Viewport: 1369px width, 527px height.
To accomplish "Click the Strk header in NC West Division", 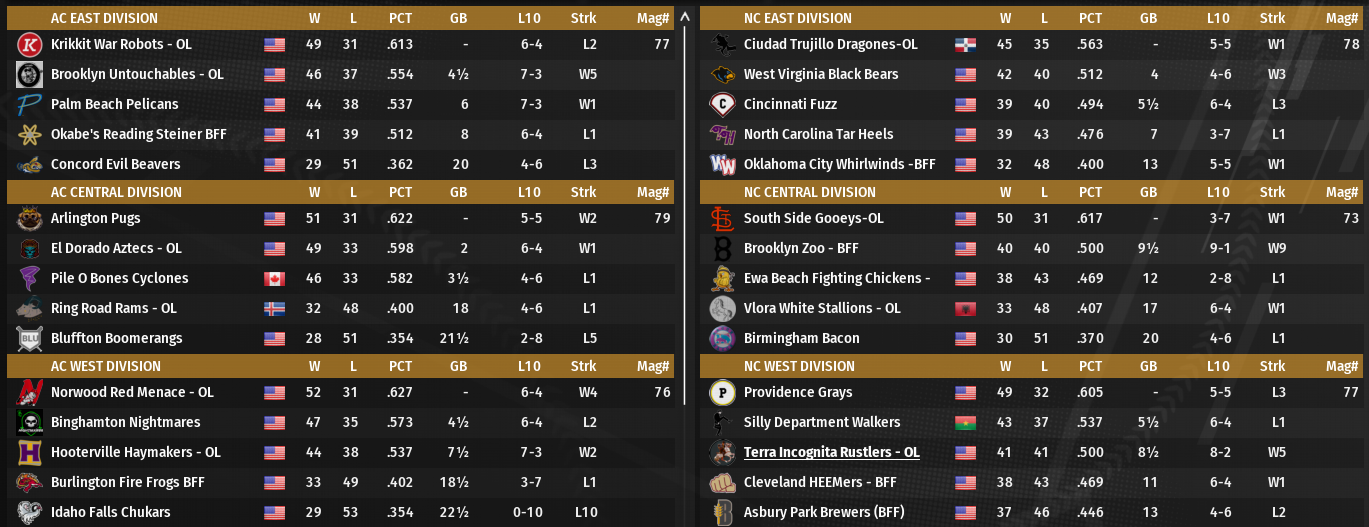I will click(1273, 366).
